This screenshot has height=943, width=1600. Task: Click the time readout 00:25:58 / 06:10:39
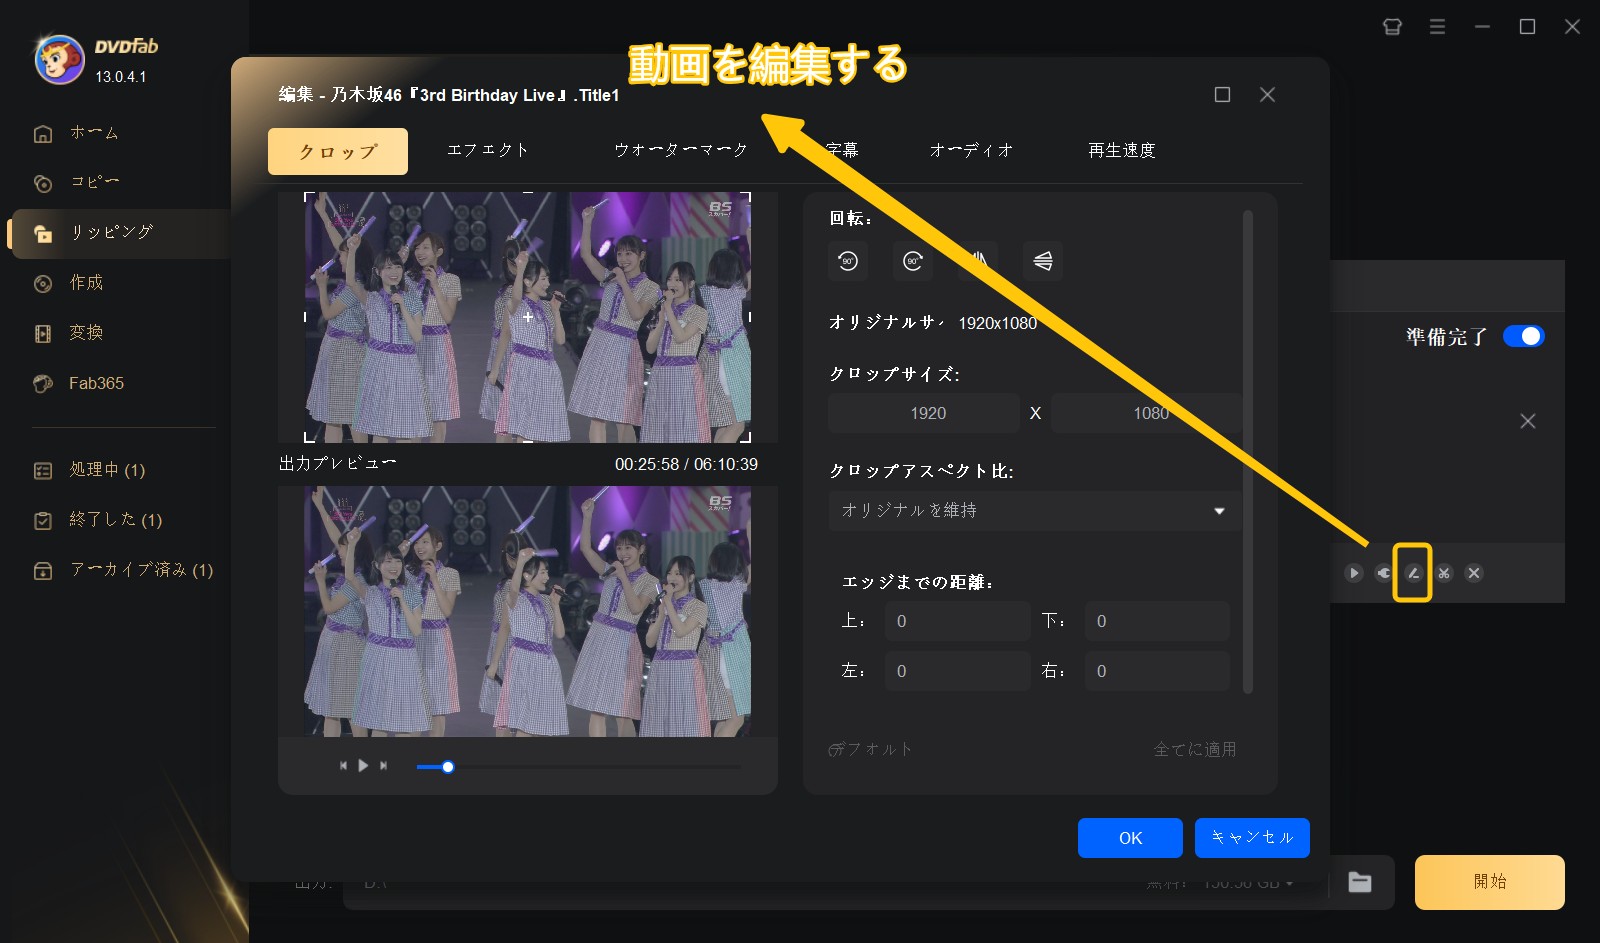coord(686,465)
